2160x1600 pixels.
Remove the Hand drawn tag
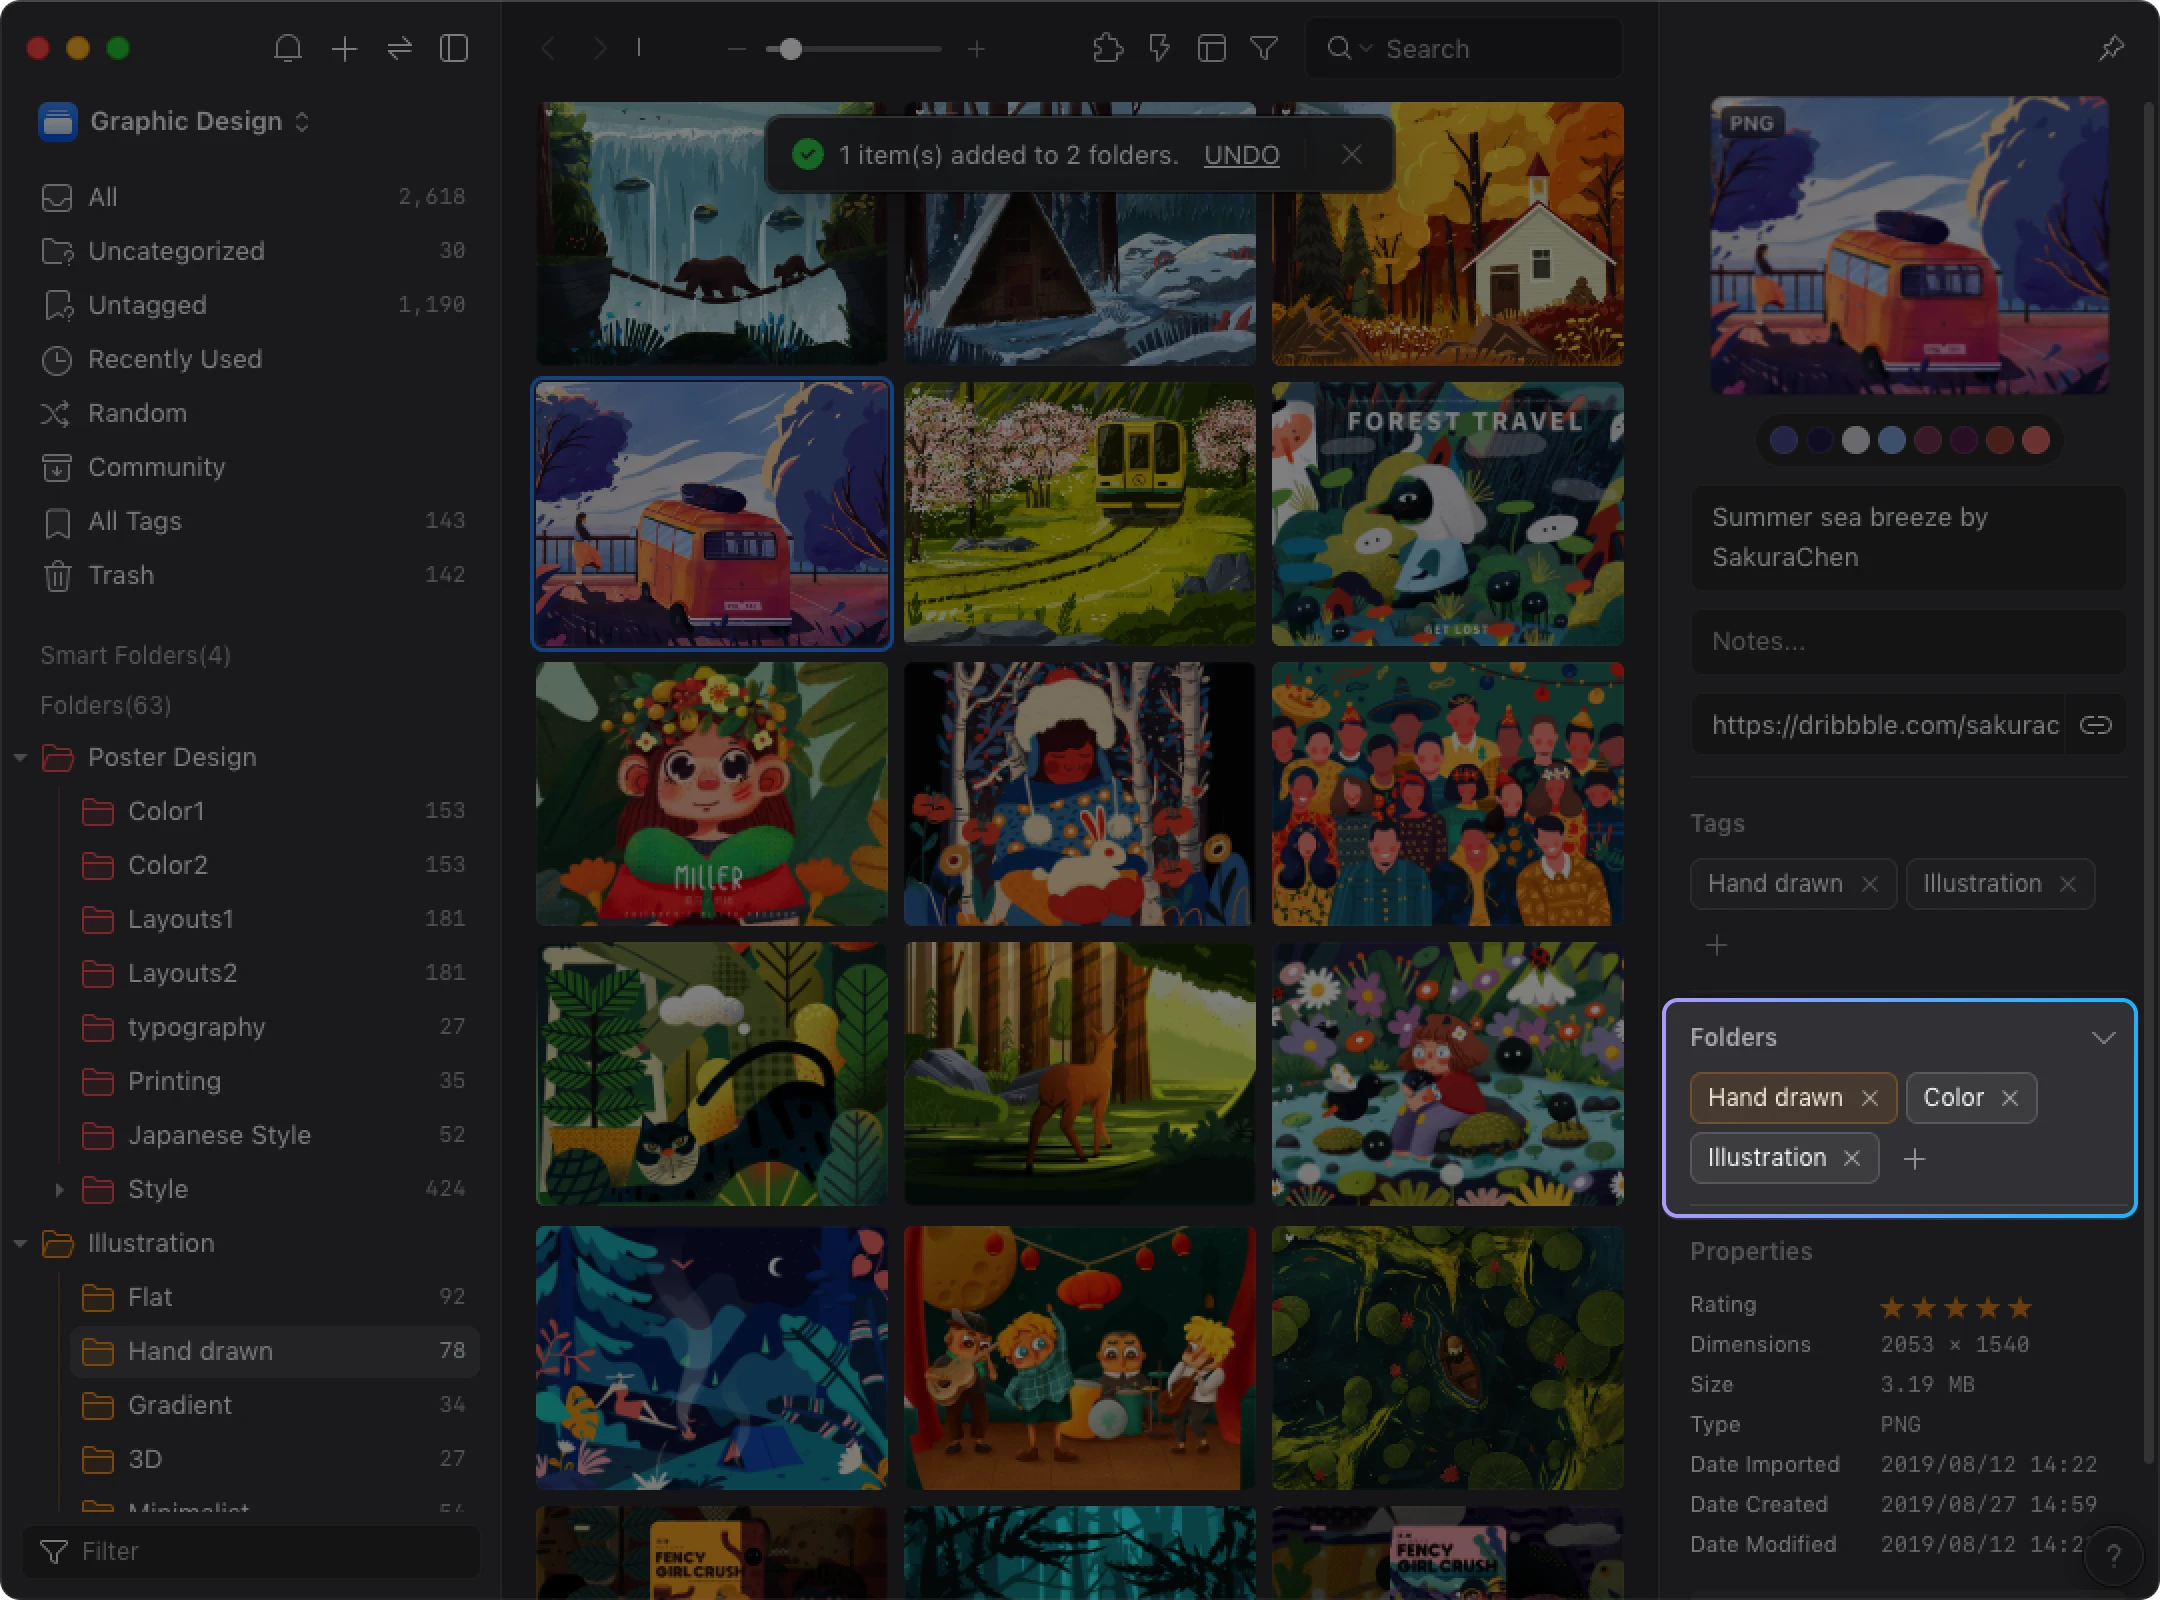pyautogui.click(x=1869, y=884)
